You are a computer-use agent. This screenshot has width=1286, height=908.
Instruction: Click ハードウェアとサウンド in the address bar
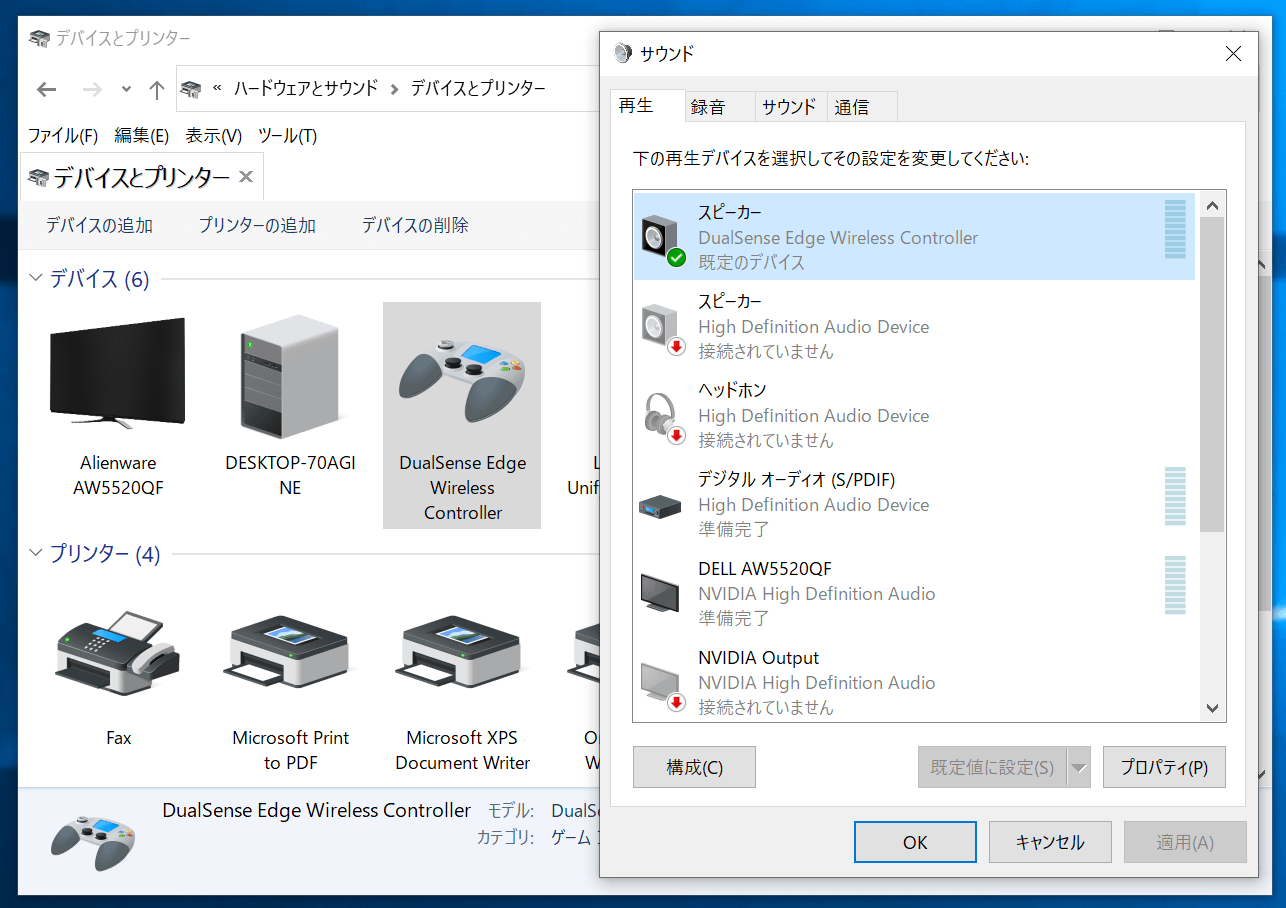tap(306, 88)
